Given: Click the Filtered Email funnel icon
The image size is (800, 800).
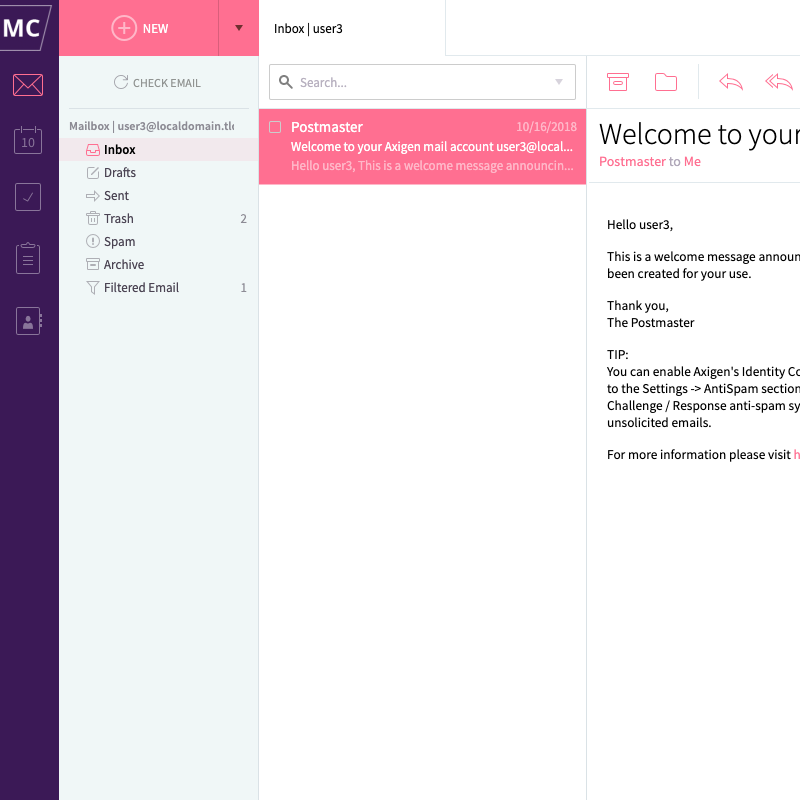Looking at the screenshot, I should 93,288.
